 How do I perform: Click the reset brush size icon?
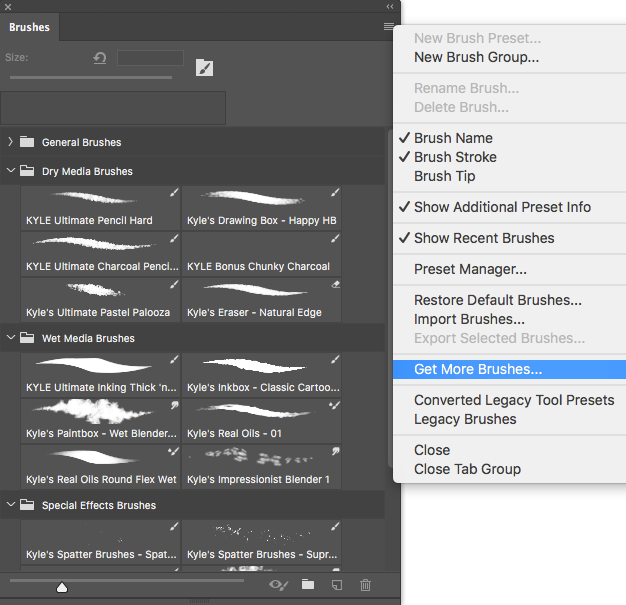(x=100, y=58)
